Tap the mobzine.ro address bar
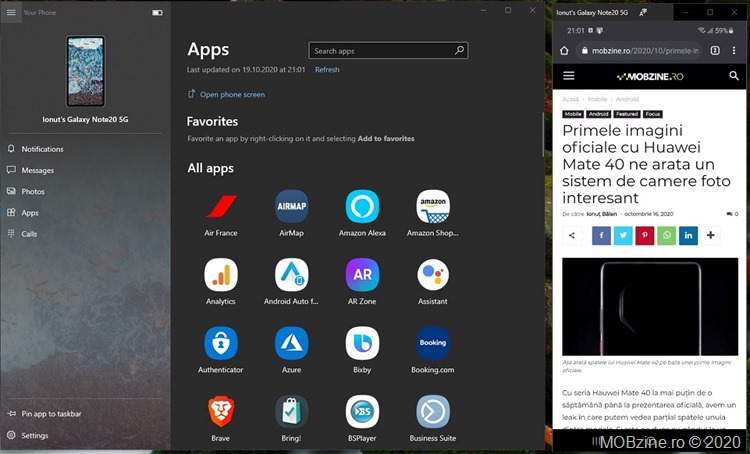Image resolution: width=750 pixels, height=454 pixels. [639, 51]
